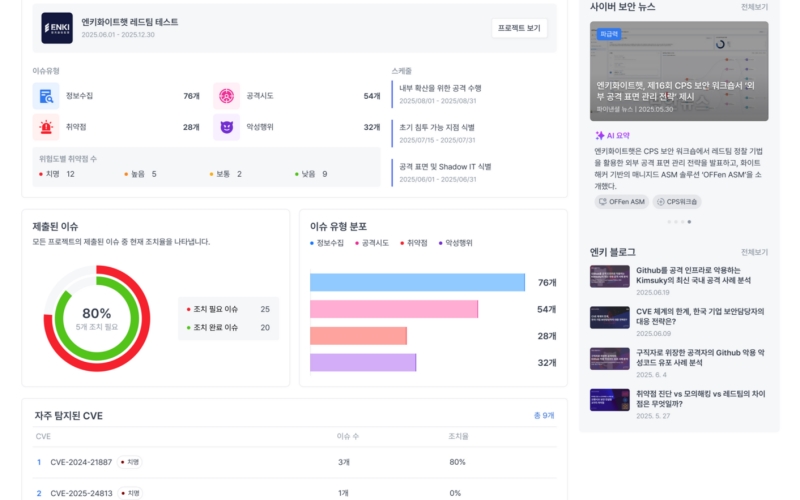Select the CPS워크숍 tag chip
The width and height of the screenshot is (800, 500).
pyautogui.click(x=677, y=202)
